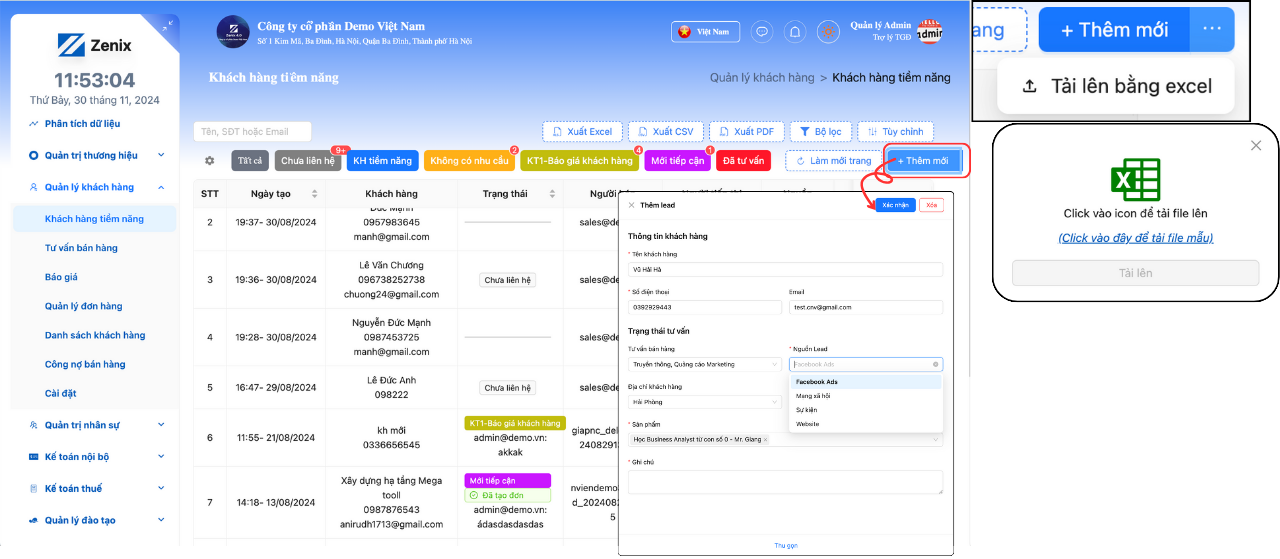Choose Tải lên bằng excel menu option
The image size is (1280, 559).
coord(1116,87)
